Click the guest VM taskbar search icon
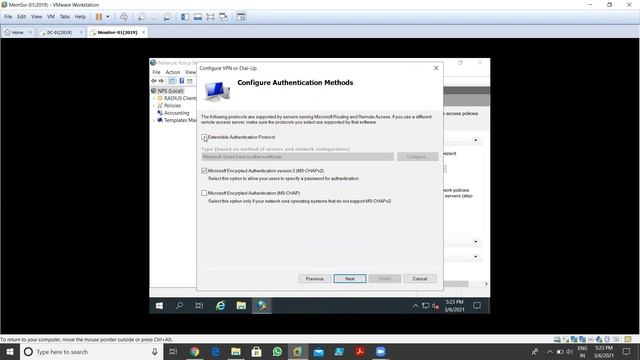Screen dimensions: 640x360 179,305
